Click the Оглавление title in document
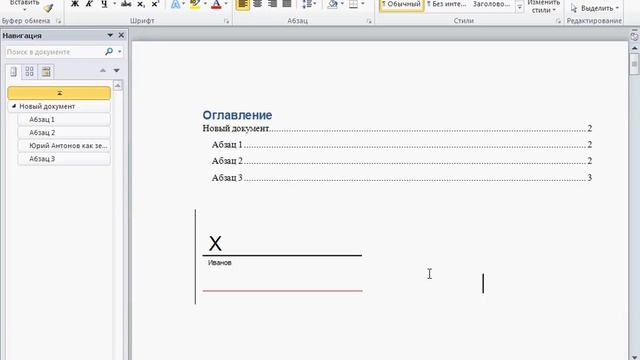This screenshot has width=640, height=360. pos(237,115)
